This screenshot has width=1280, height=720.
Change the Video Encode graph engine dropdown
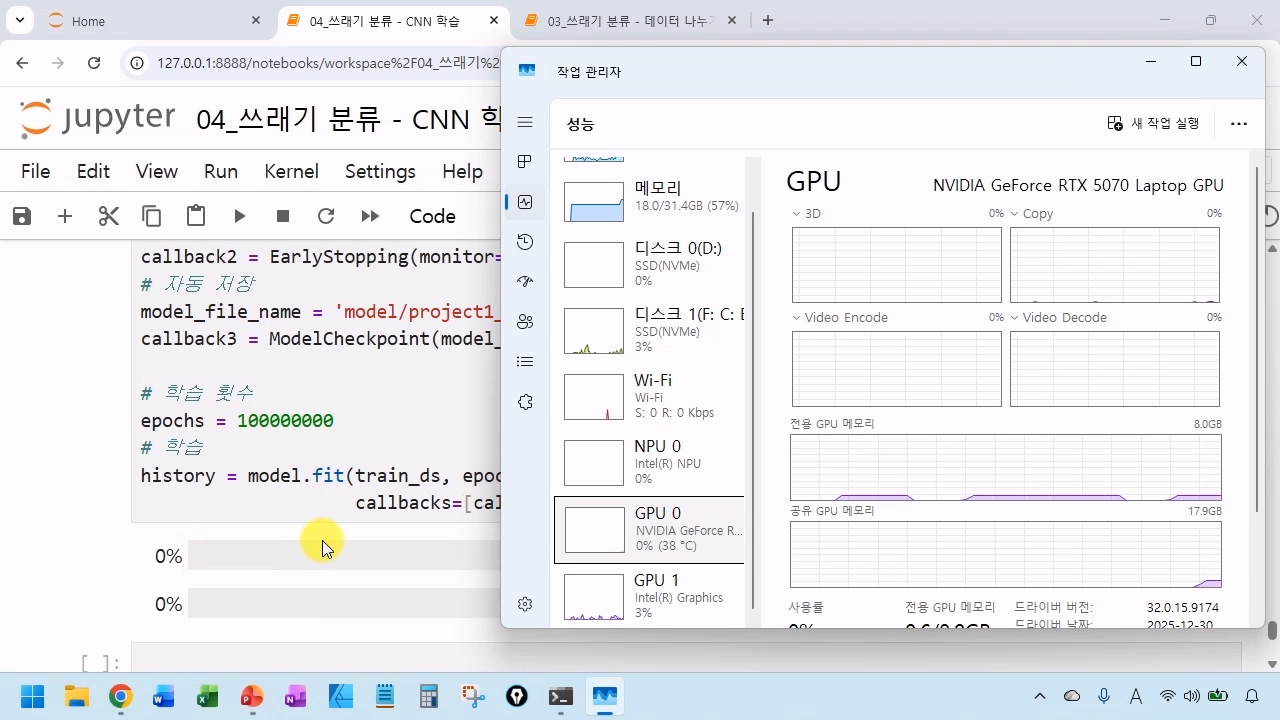click(x=798, y=318)
